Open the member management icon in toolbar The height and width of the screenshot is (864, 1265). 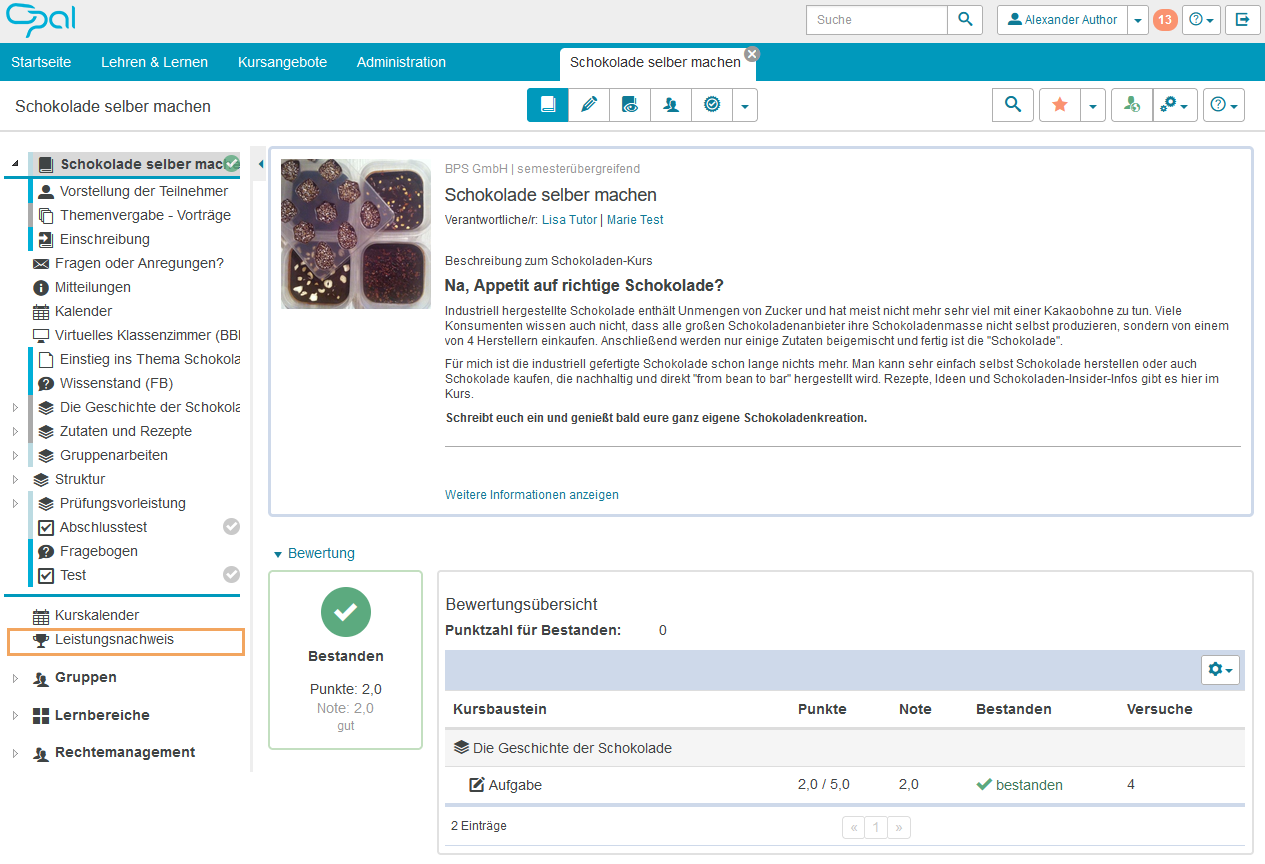click(x=671, y=105)
